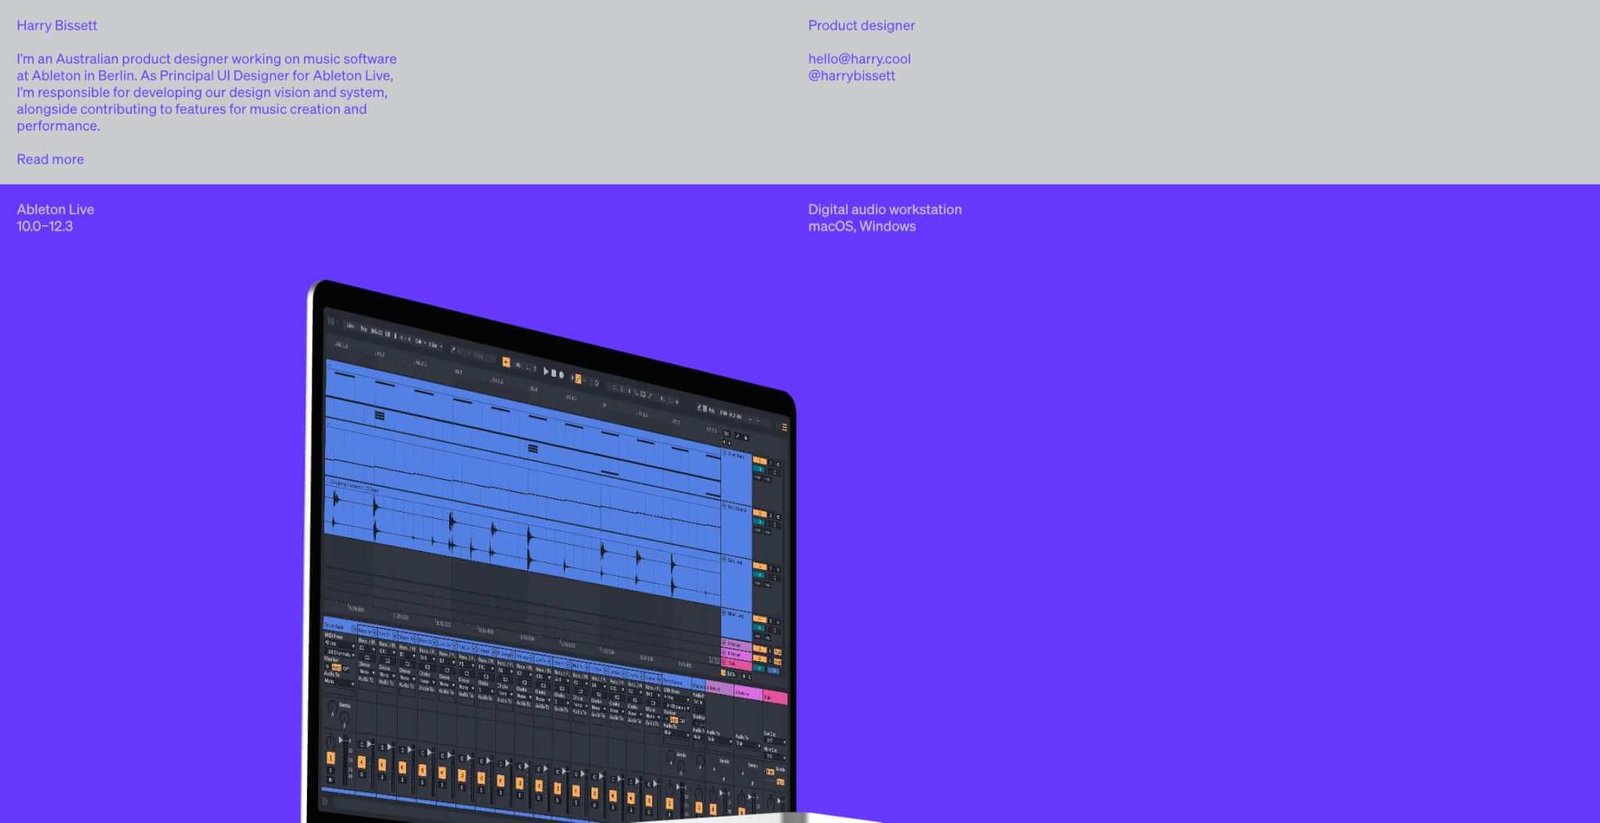Click the small icon in laptop screen's top-left corner

[x=331, y=321]
